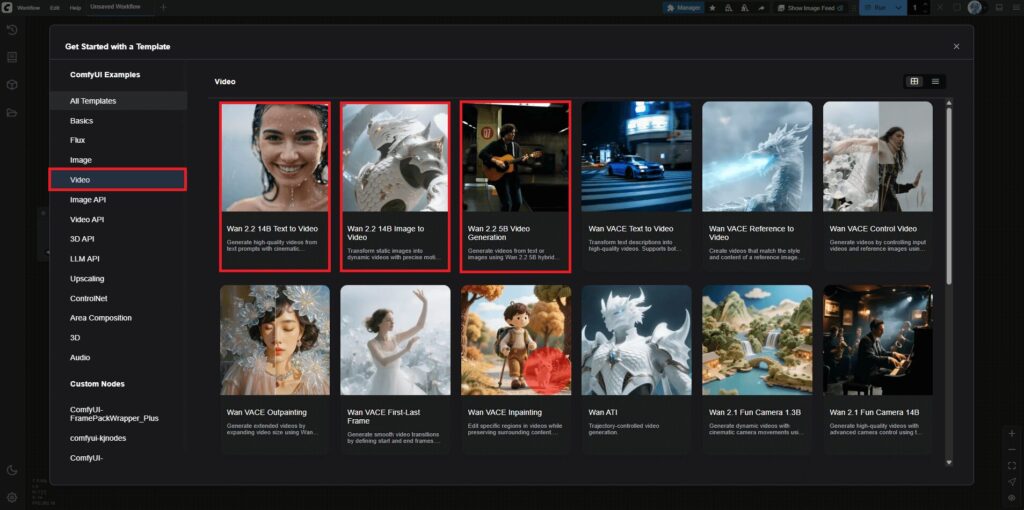Select Basics category
Viewport: 1024px width, 510px height.
coord(118,121)
